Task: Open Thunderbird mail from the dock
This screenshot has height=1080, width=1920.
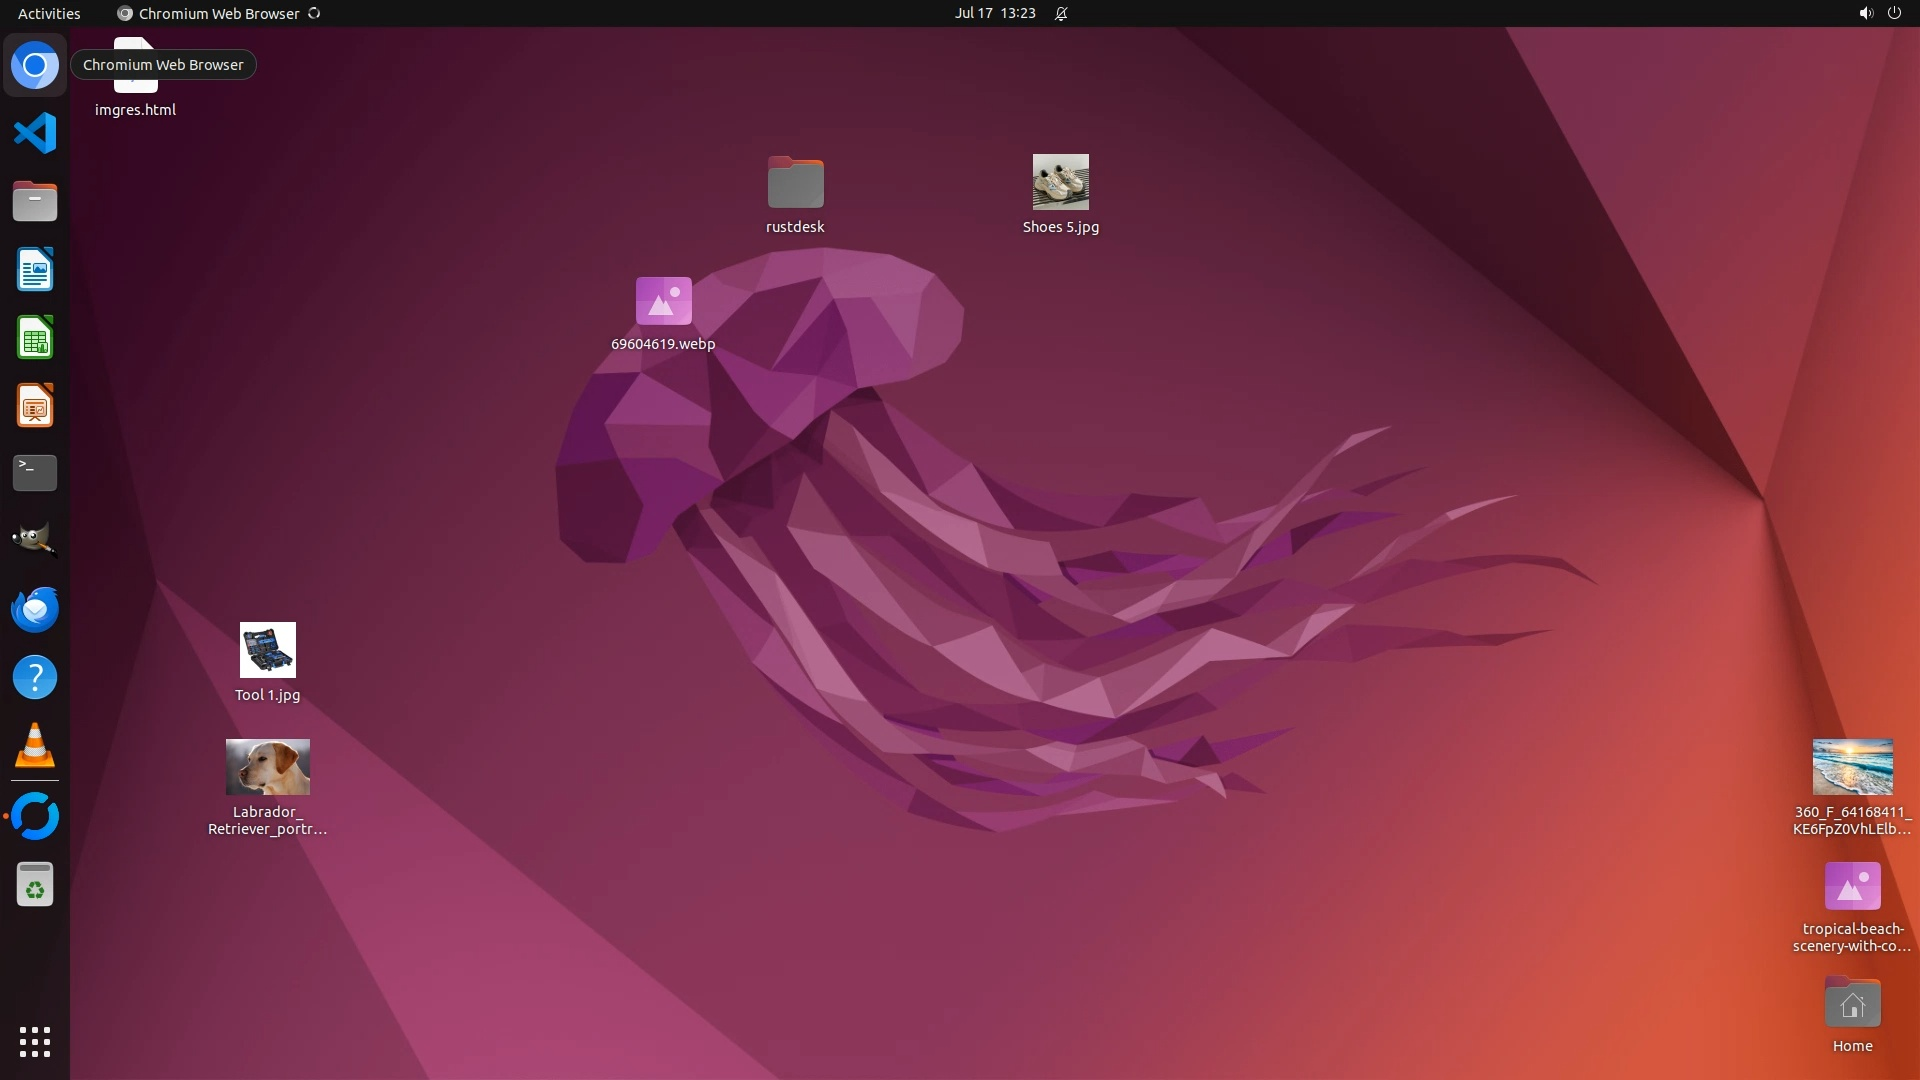Action: tap(35, 609)
